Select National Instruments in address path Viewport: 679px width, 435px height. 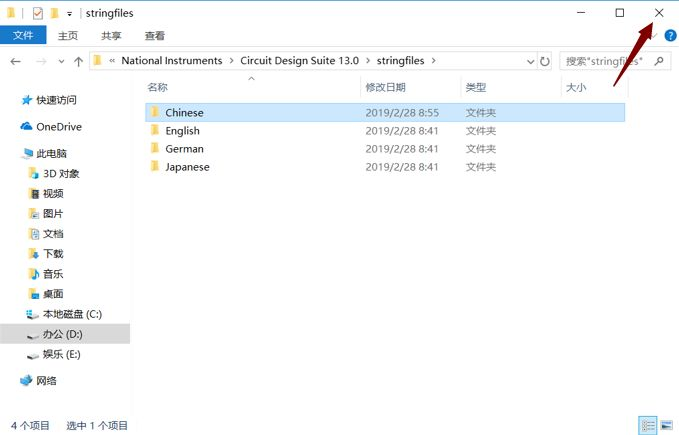pos(171,61)
